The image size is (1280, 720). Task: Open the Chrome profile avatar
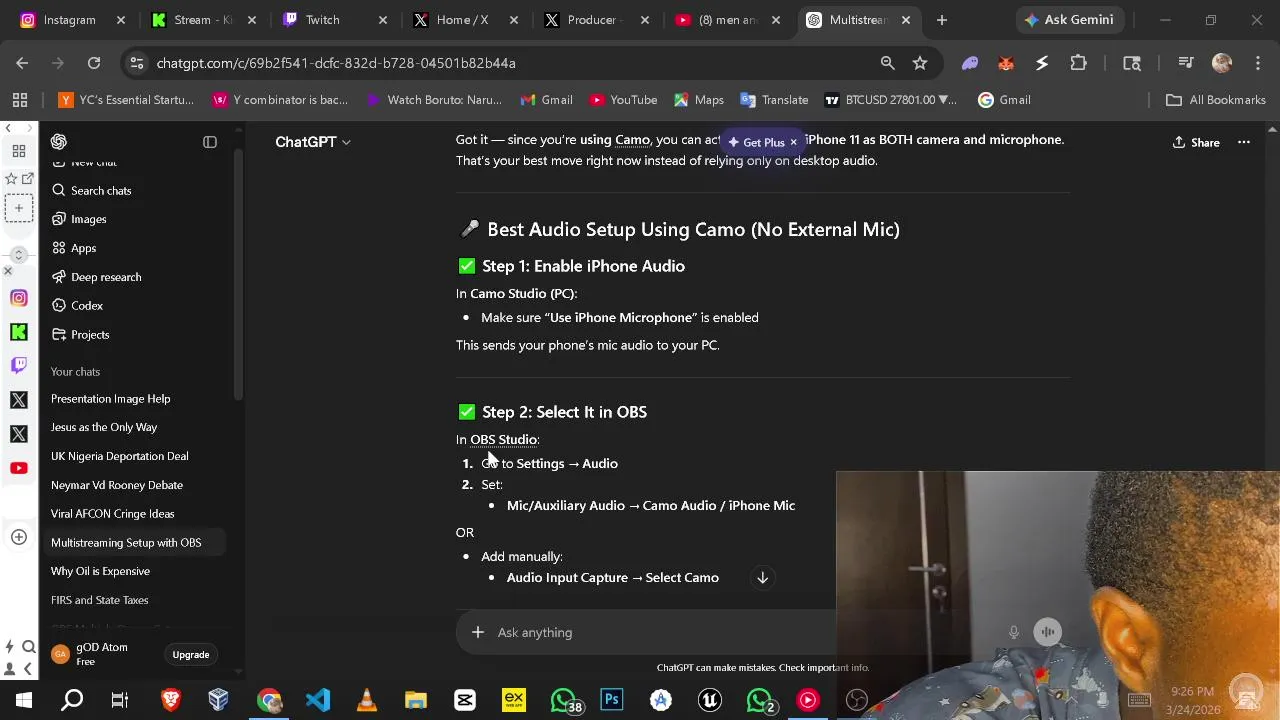(1222, 63)
